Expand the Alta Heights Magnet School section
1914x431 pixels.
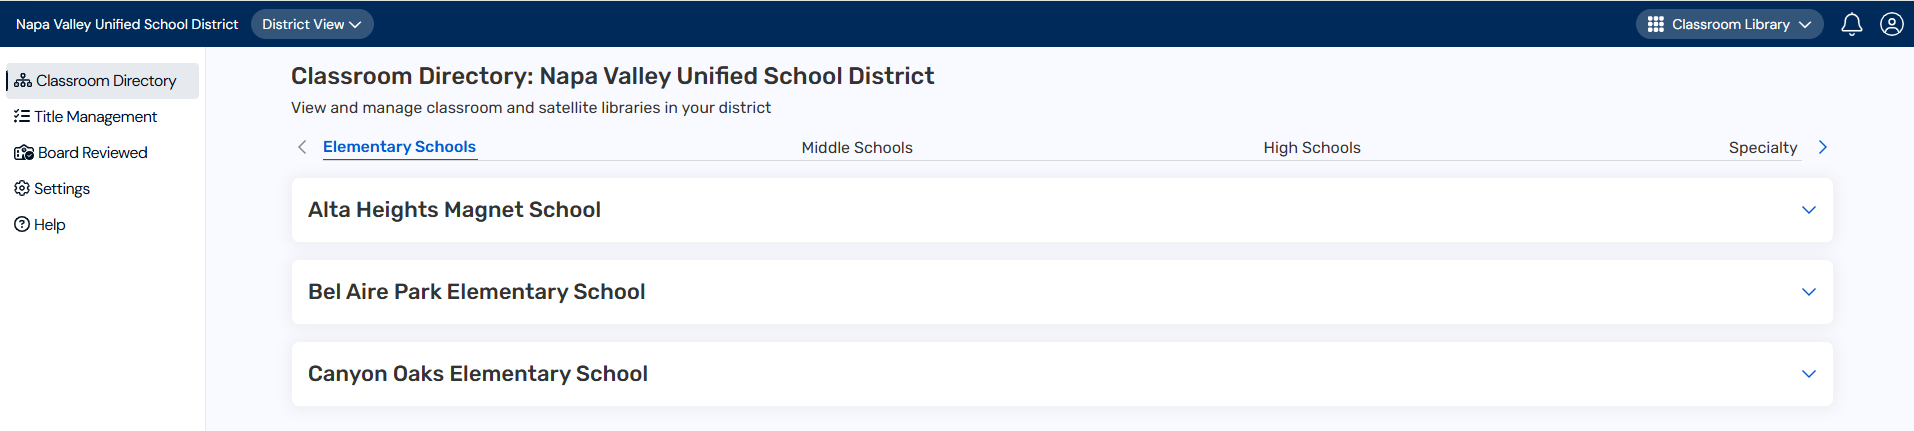click(1808, 210)
